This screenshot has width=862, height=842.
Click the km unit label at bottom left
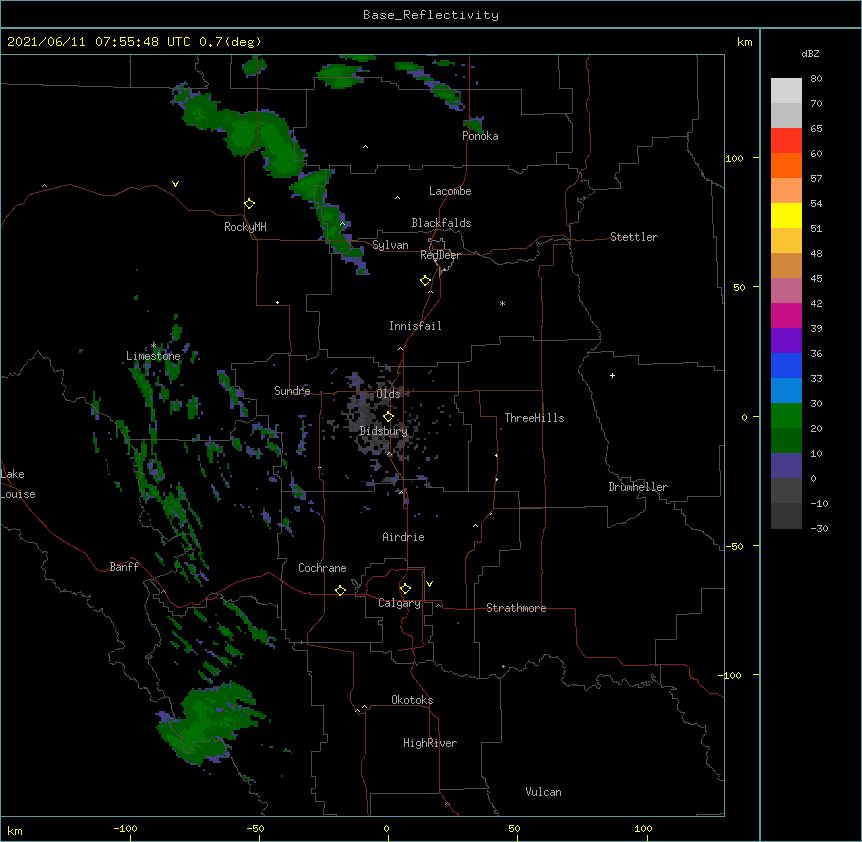pos(15,830)
